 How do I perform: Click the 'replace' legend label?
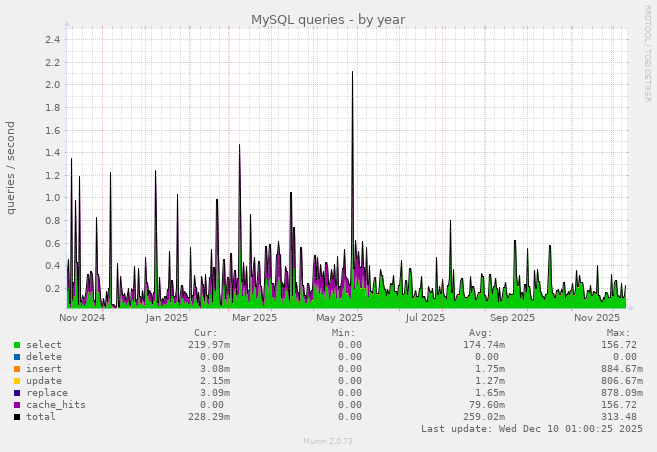pos(47,393)
